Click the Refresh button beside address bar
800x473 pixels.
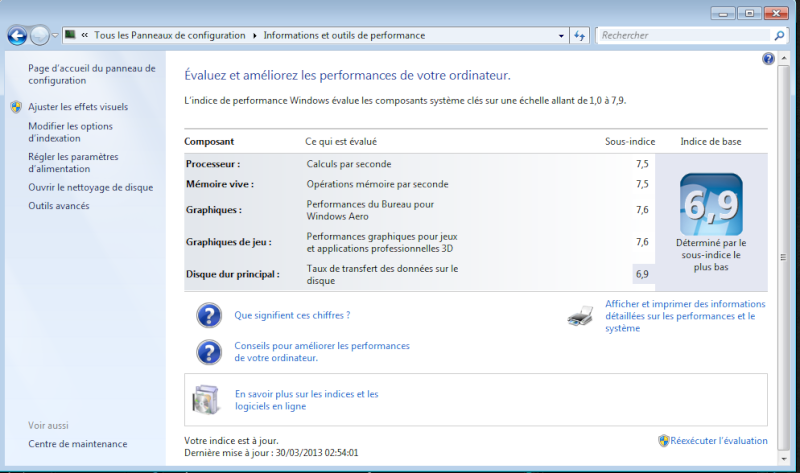580,36
